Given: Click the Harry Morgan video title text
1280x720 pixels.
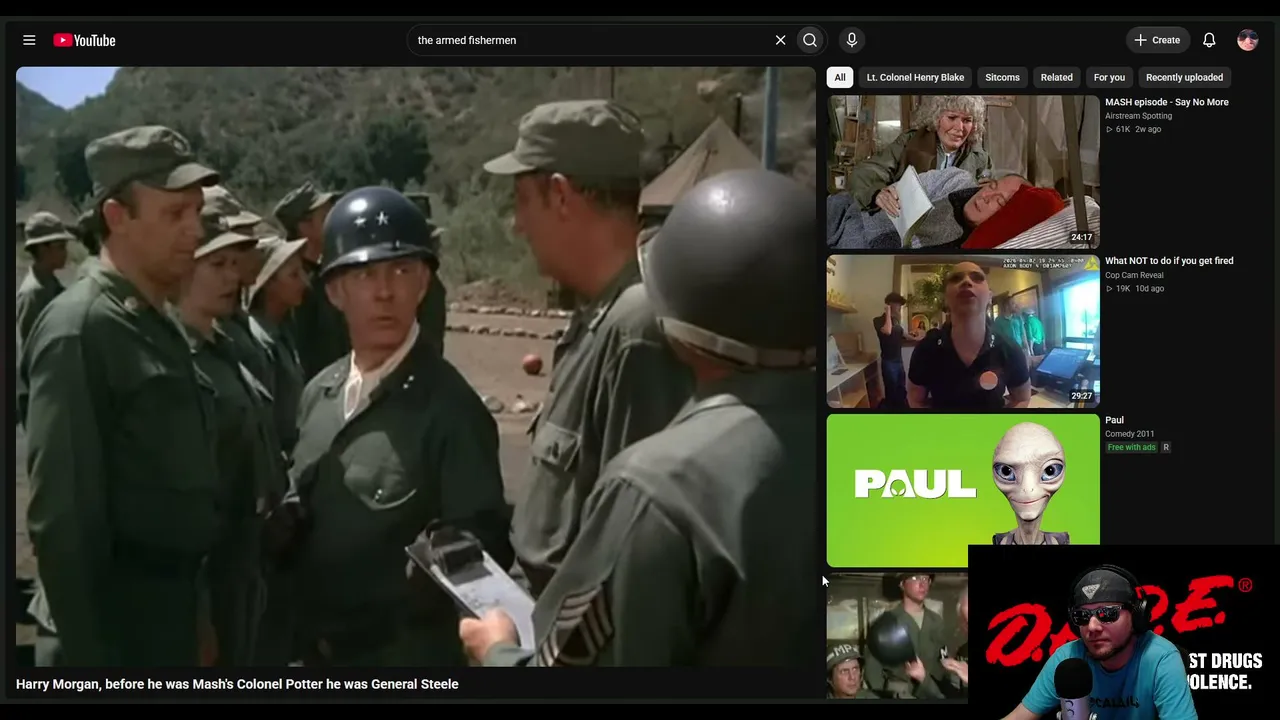Looking at the screenshot, I should point(237,684).
